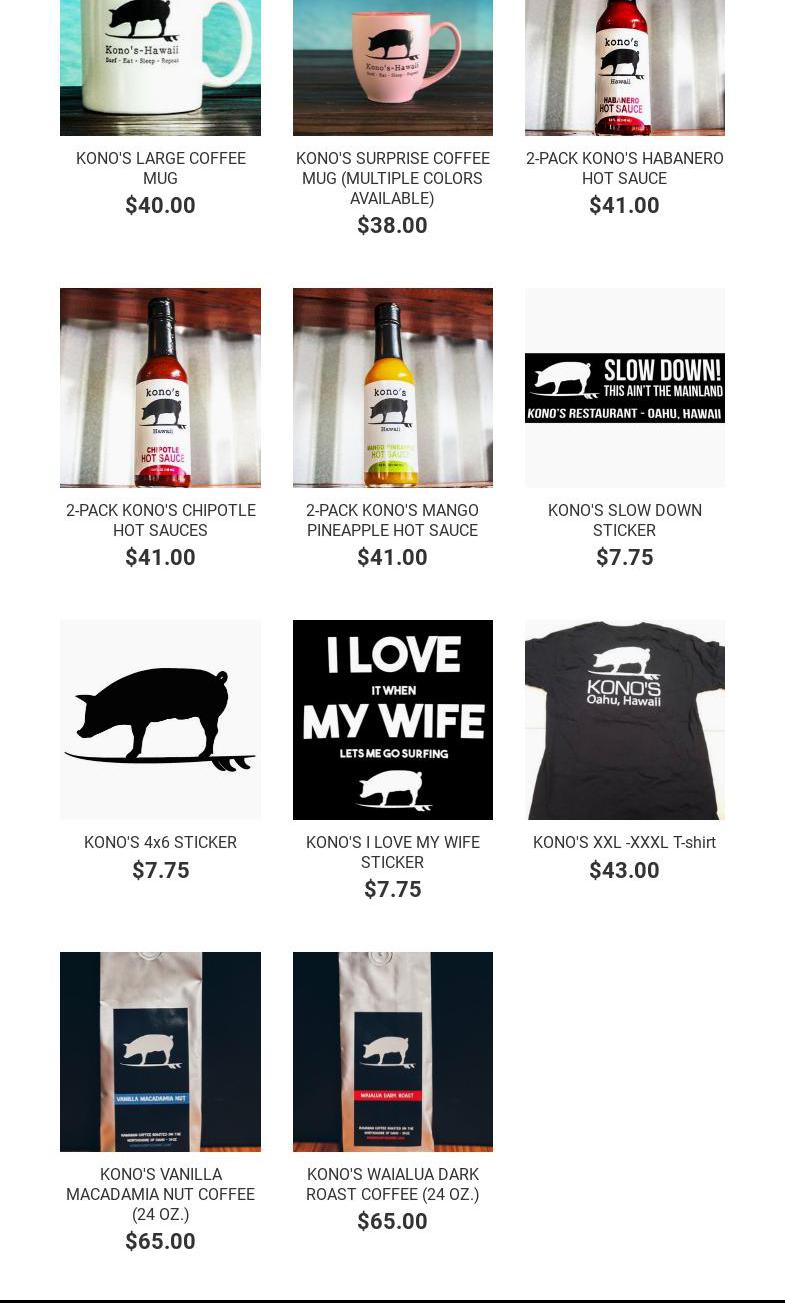Open the large white coffee mug image
The width and height of the screenshot is (785, 1303).
[160, 67]
